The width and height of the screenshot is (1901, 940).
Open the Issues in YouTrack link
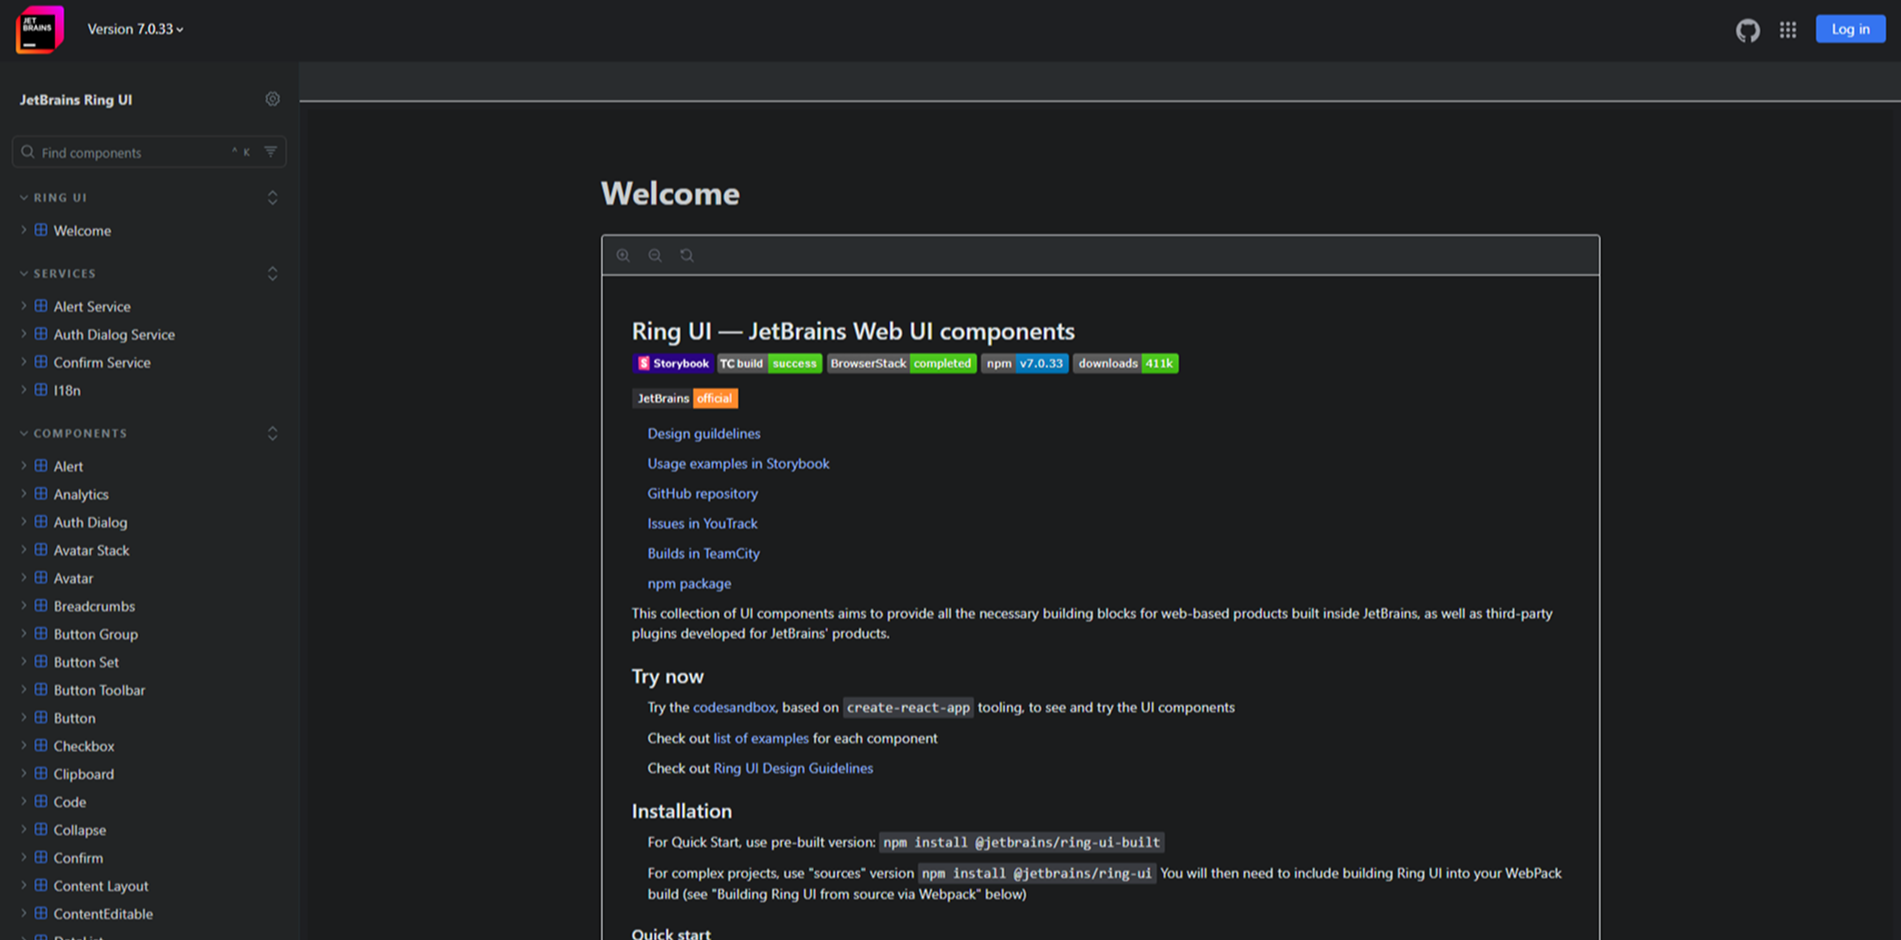point(702,523)
